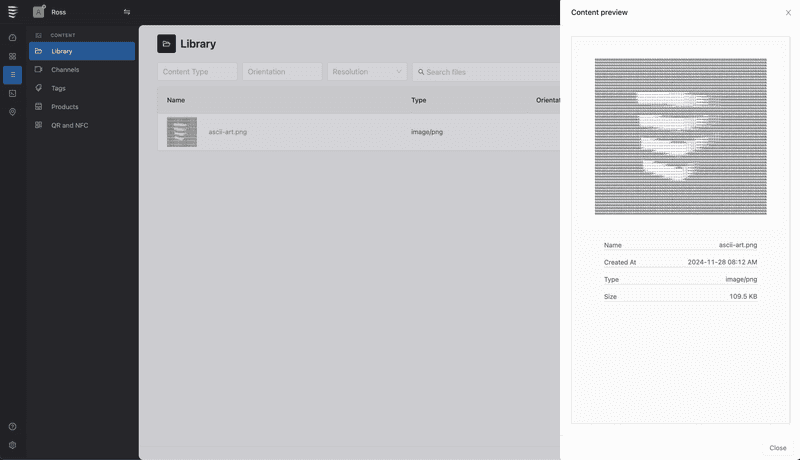Open the help question mark icon
Viewport: 800px width, 460px height.
tap(12, 427)
